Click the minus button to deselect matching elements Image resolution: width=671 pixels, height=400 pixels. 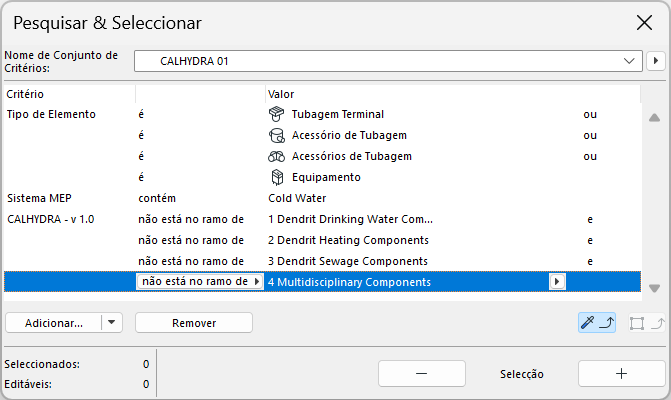tap(421, 373)
